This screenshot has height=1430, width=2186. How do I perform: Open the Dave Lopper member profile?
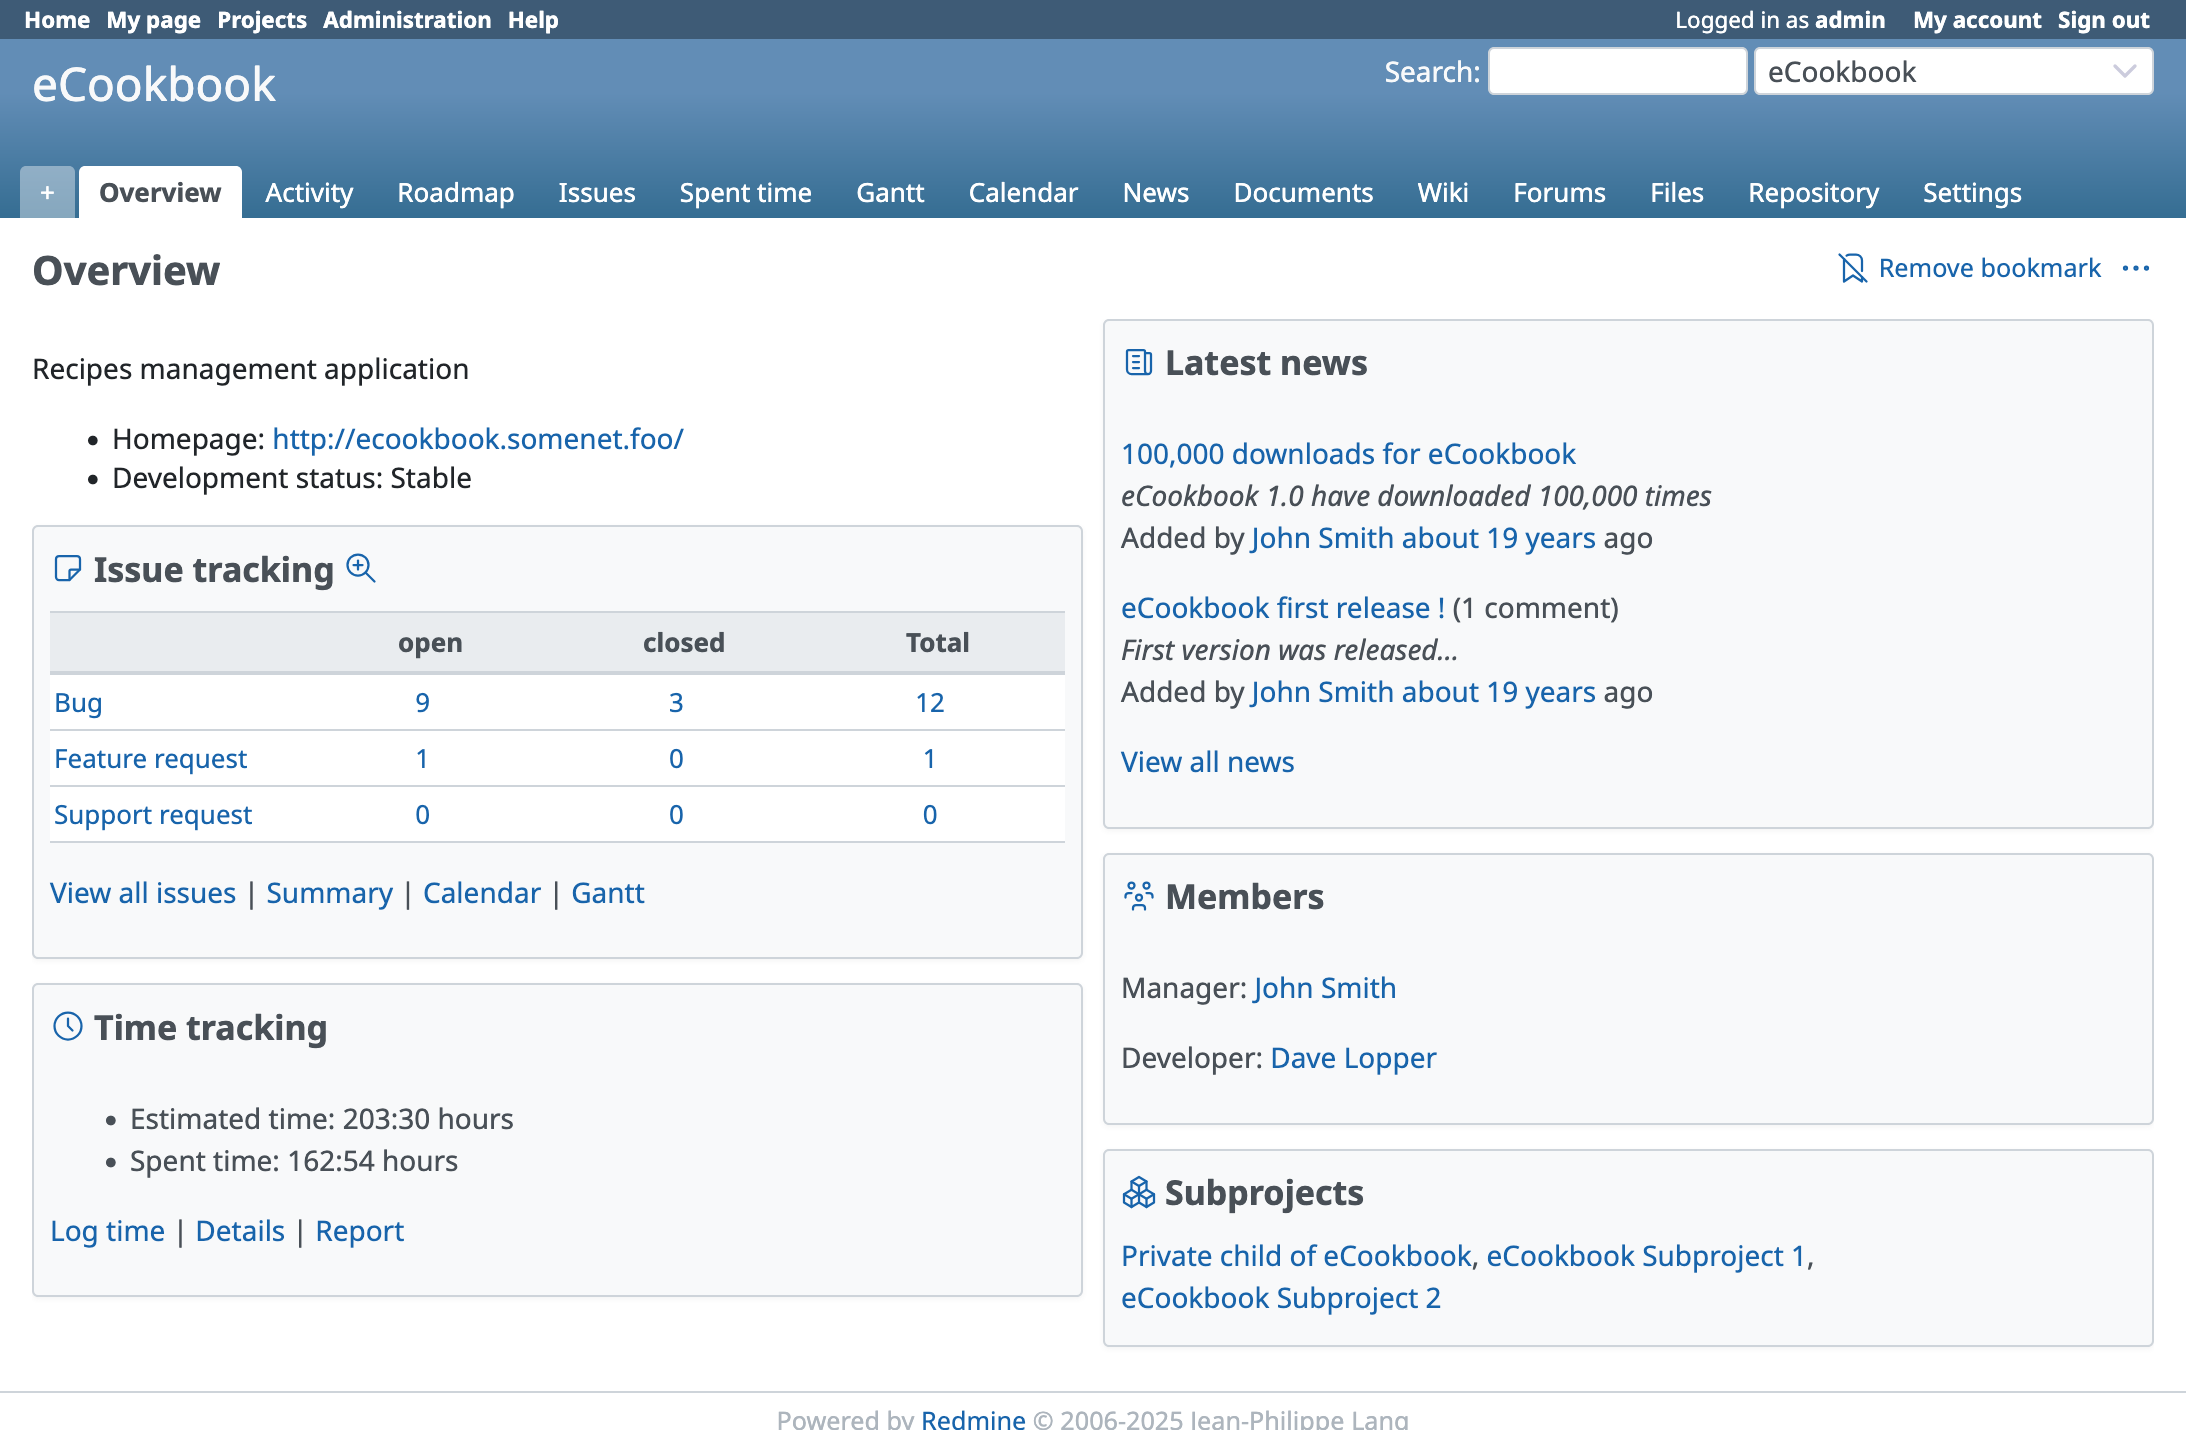click(1352, 1057)
